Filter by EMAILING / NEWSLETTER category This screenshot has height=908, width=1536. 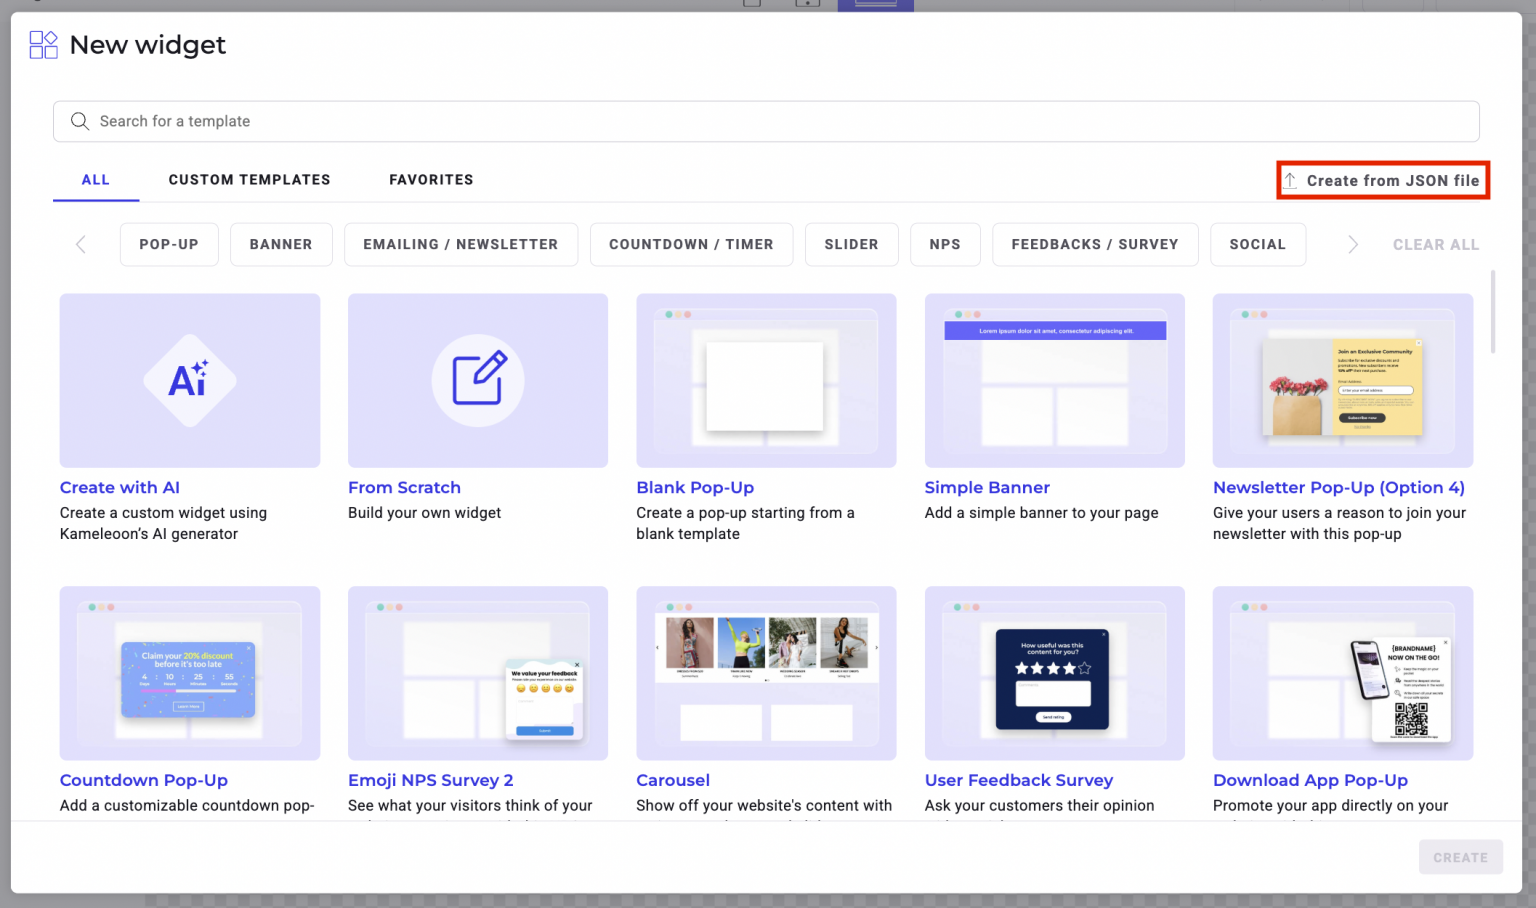(460, 244)
